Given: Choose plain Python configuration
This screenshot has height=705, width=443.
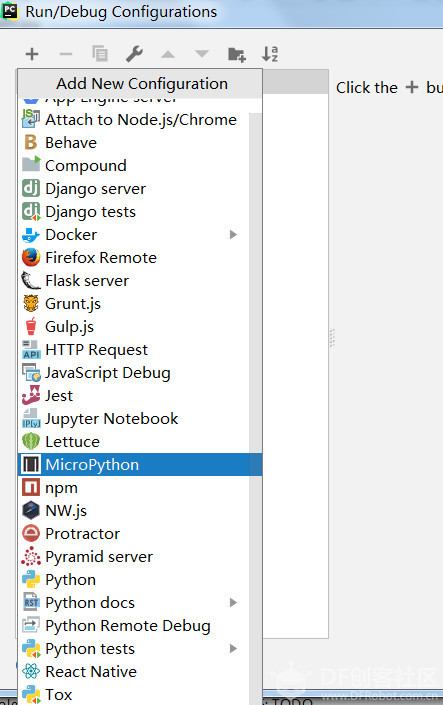Looking at the screenshot, I should (133, 580).
